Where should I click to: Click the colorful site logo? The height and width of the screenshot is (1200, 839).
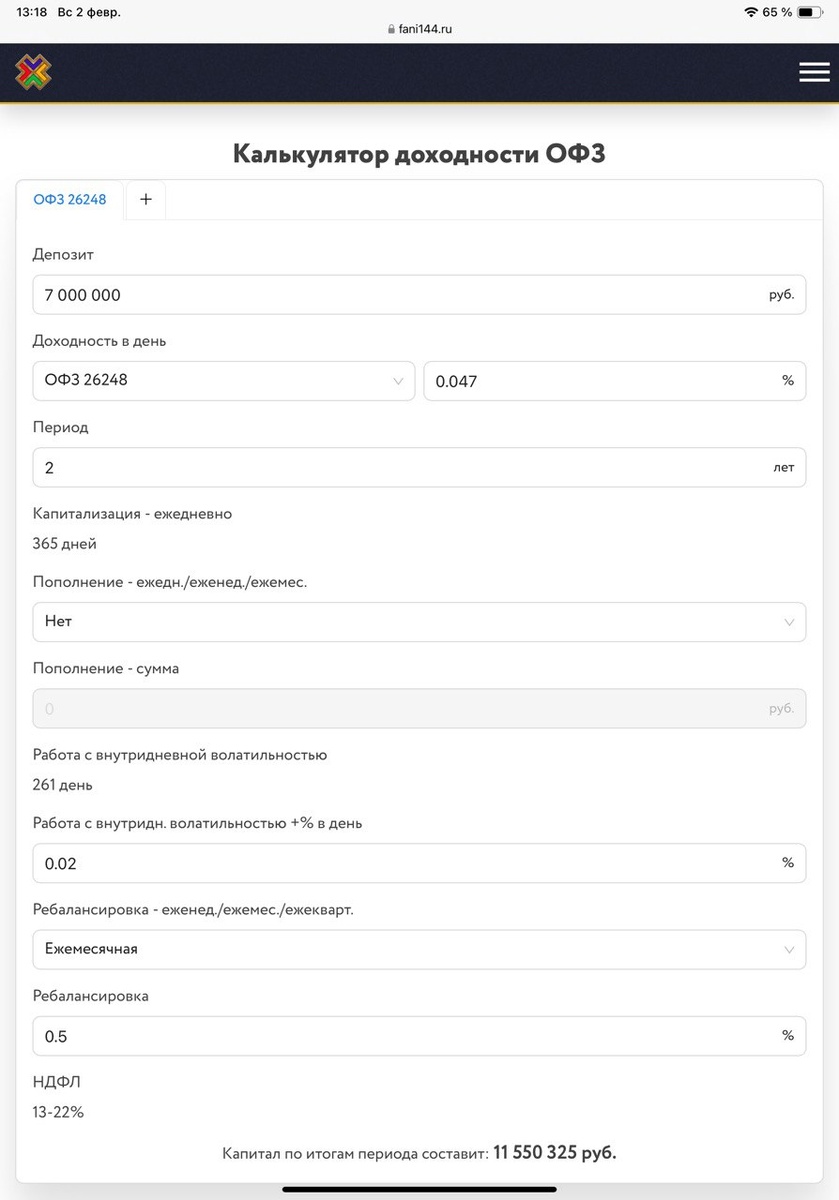[33, 72]
